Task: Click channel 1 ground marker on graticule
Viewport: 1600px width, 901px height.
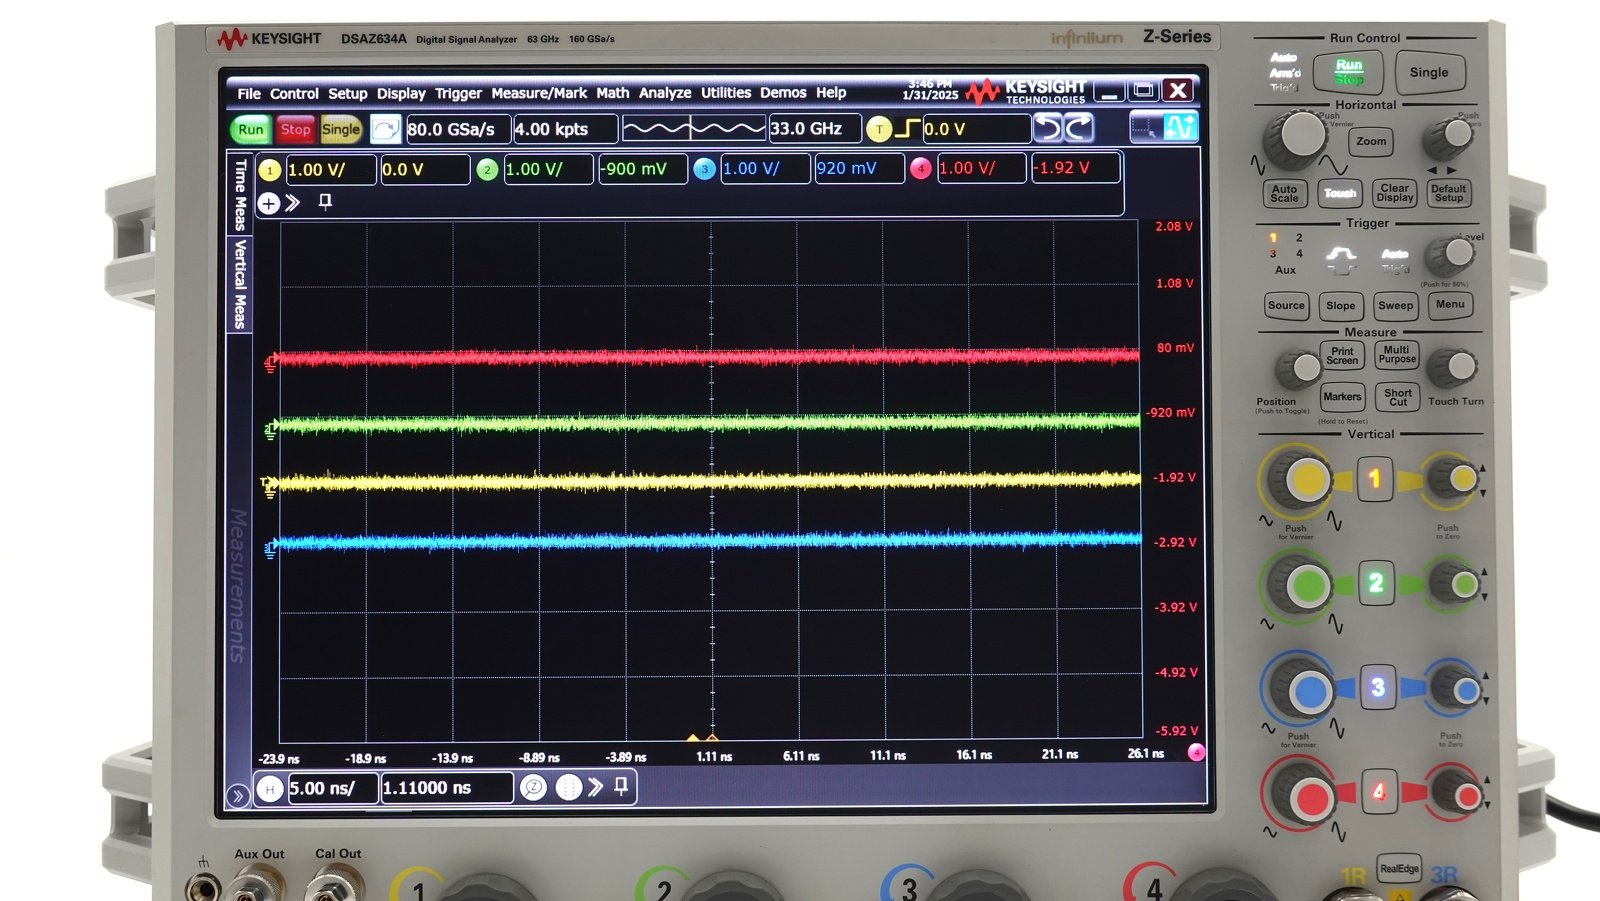Action: 269,487
